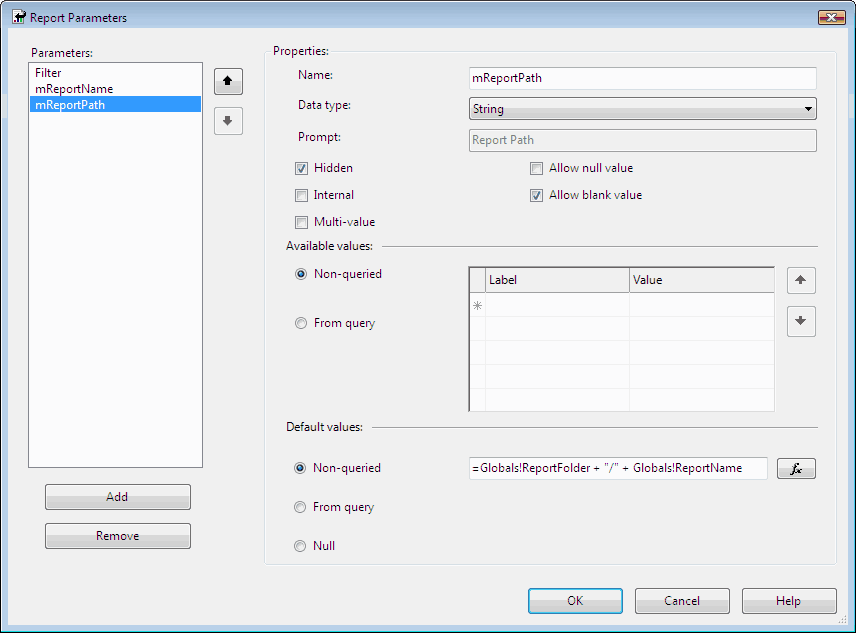Move selected parameter down with arrow button
This screenshot has height=633, width=856.
pos(228,121)
